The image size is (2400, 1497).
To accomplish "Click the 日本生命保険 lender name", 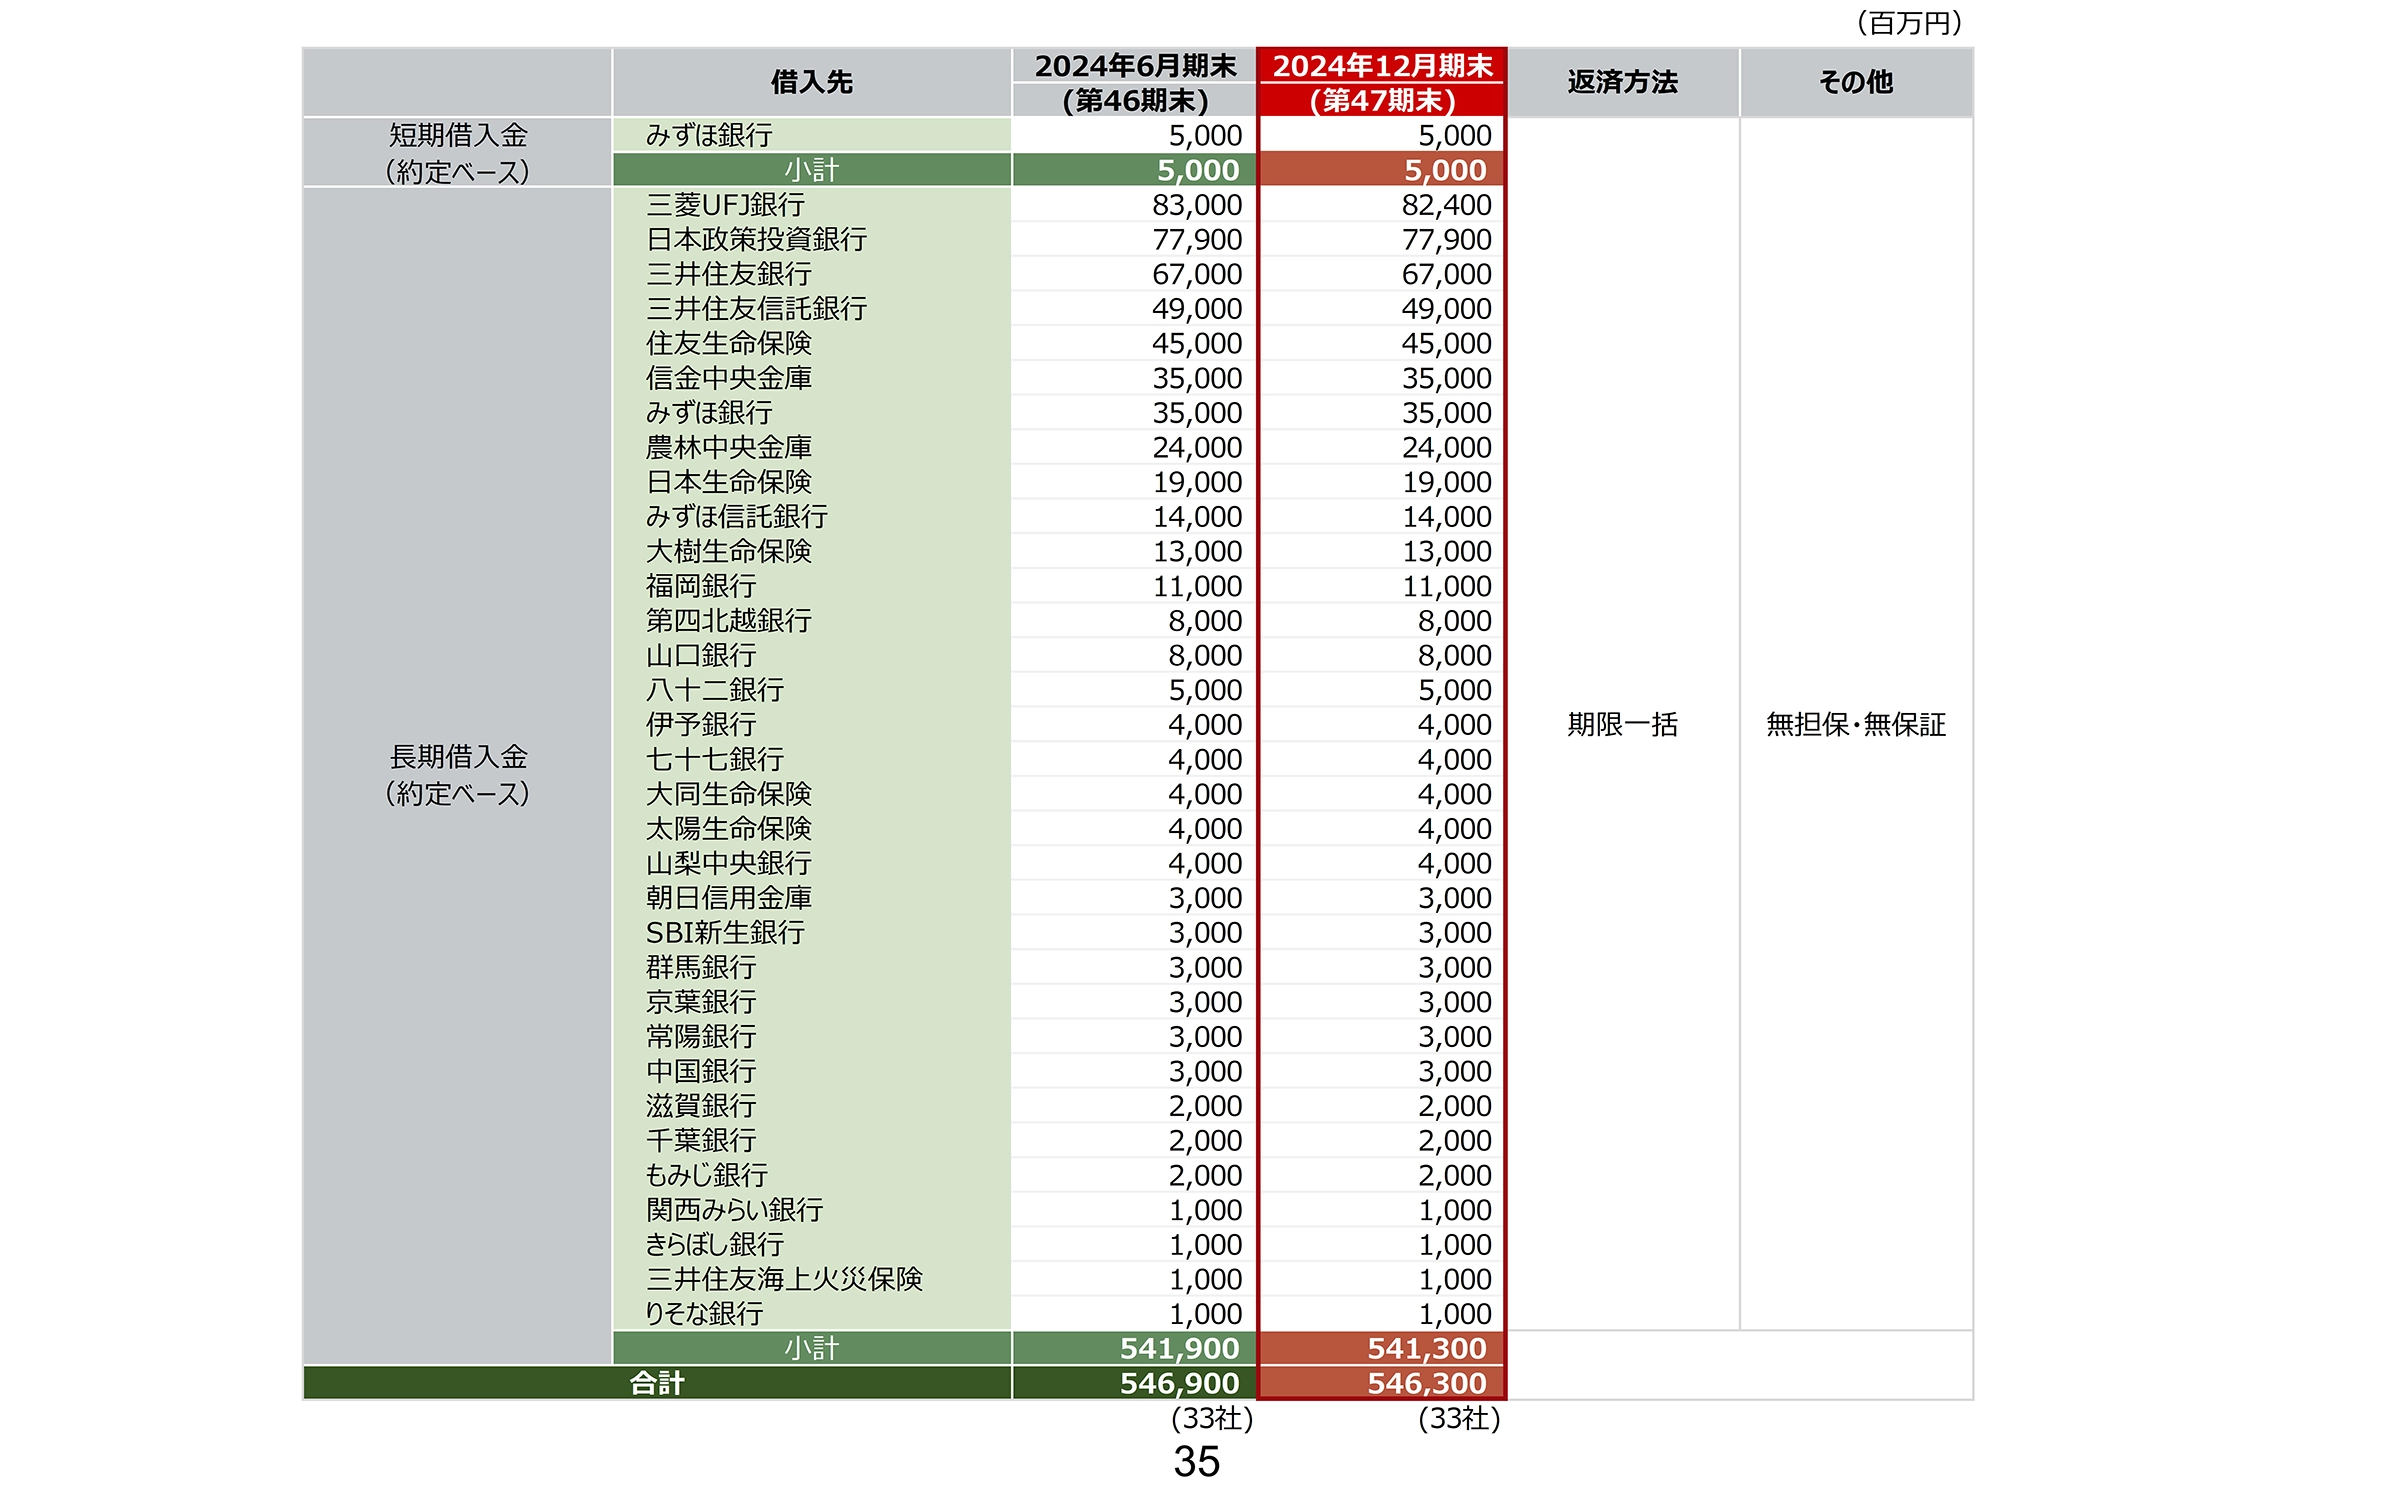I will [x=728, y=482].
